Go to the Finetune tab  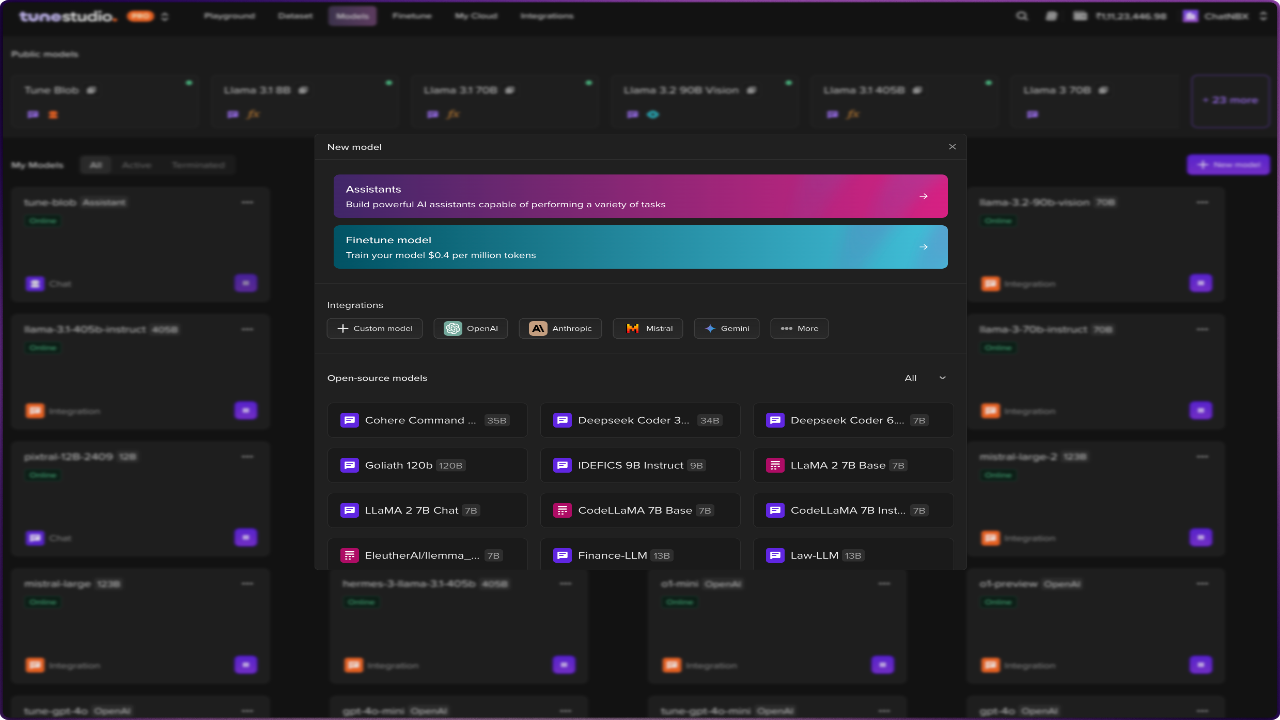tap(412, 16)
